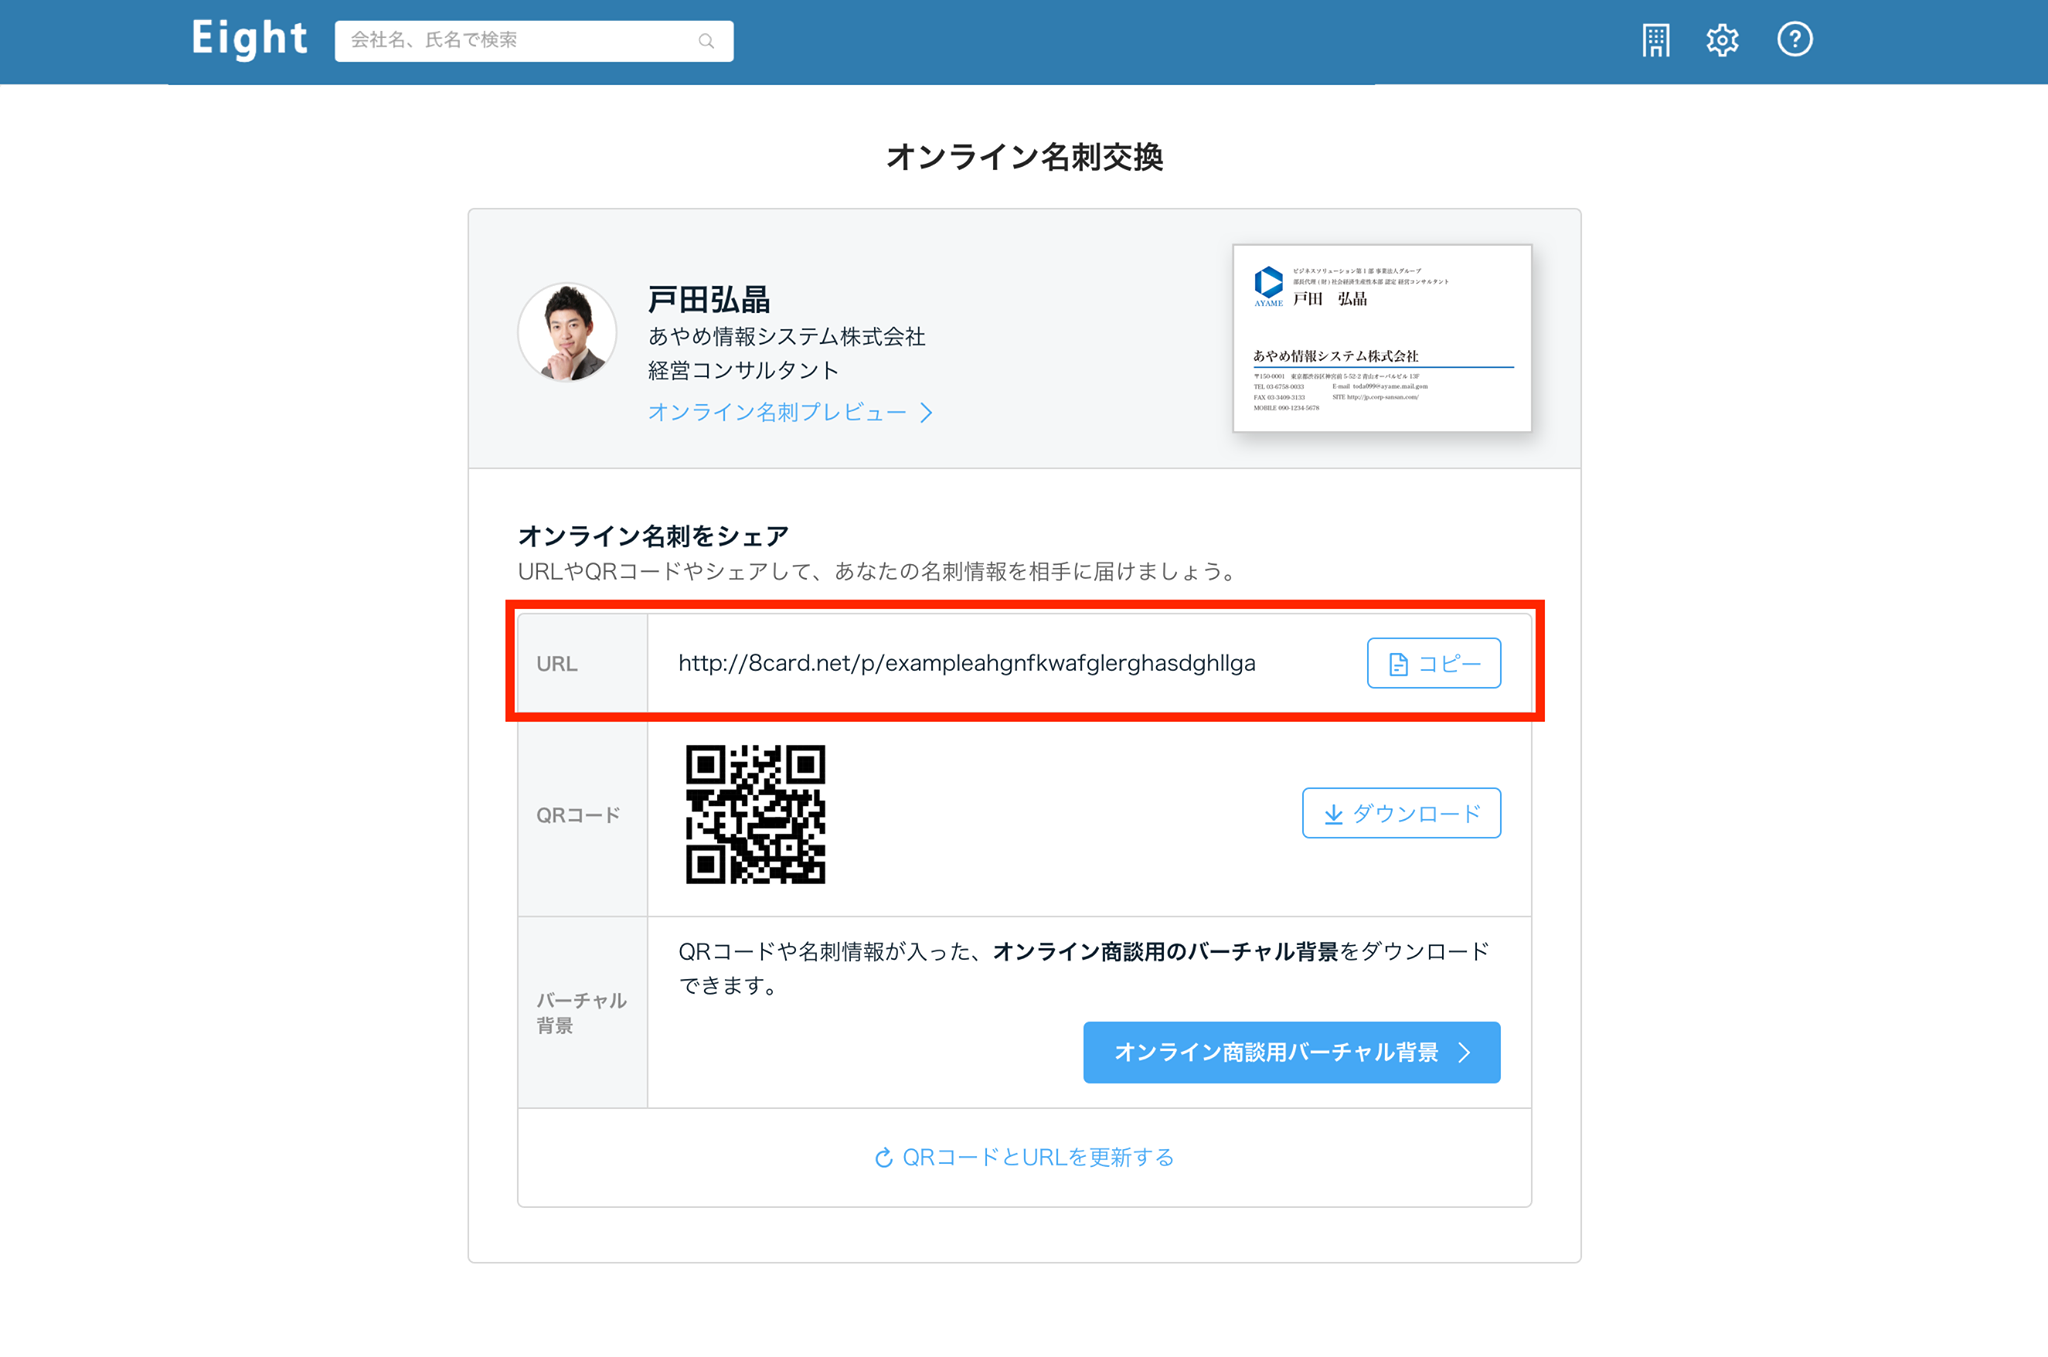
Task: Click the document icon on the コピー button
Action: point(1398,664)
